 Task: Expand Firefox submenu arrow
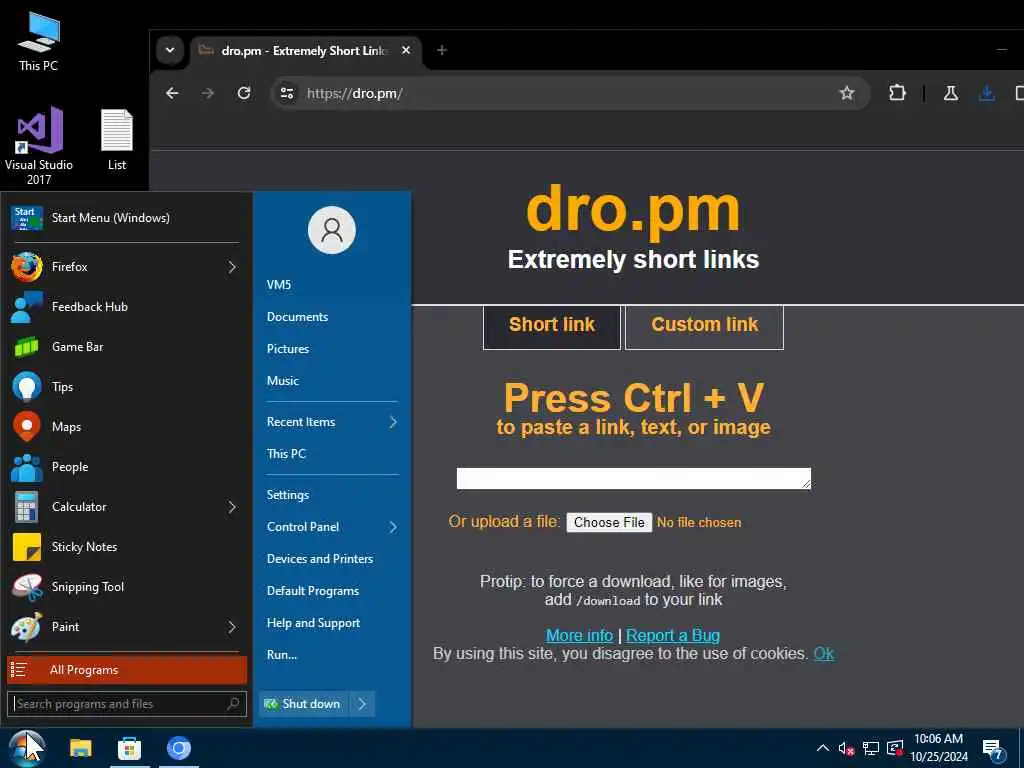(232, 266)
